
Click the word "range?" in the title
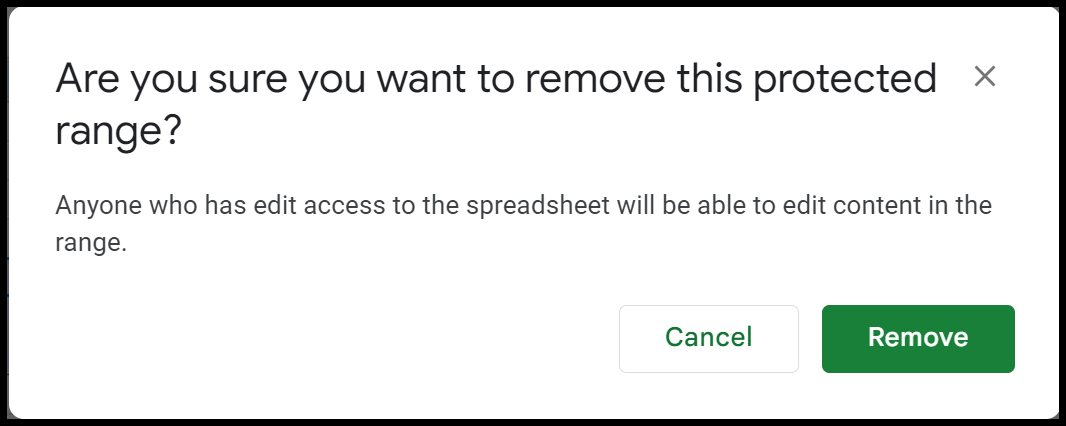118,133
